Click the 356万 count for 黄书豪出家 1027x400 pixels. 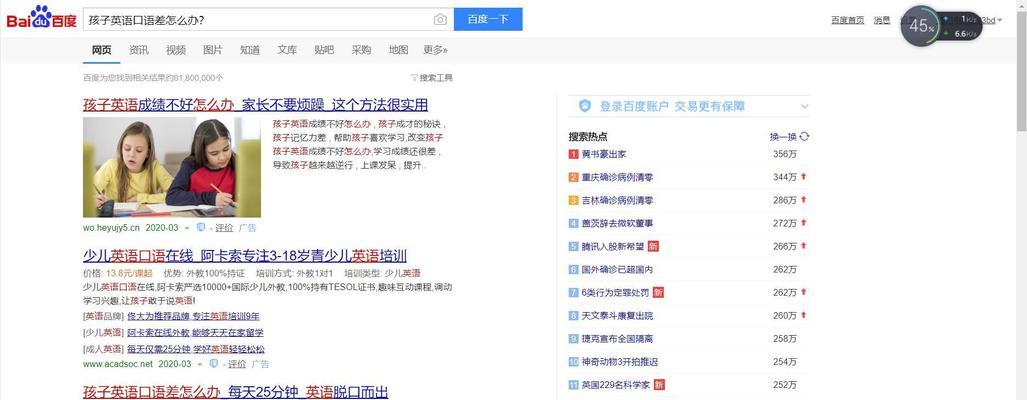point(785,155)
